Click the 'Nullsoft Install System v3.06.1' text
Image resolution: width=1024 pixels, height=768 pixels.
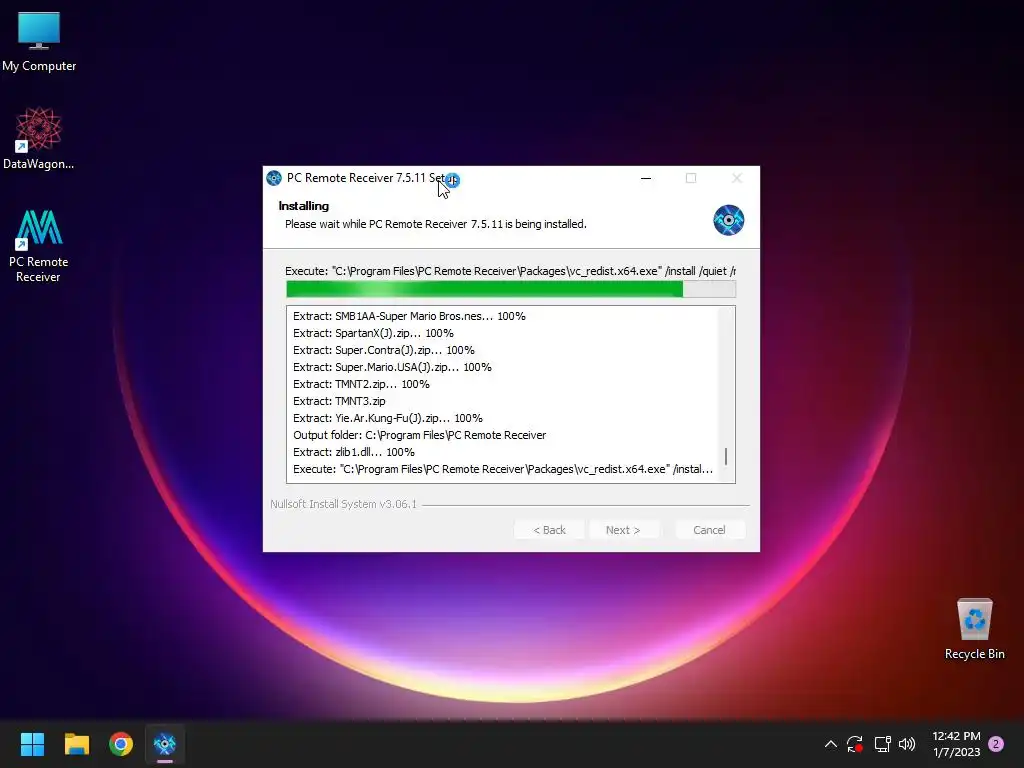[x=344, y=504]
